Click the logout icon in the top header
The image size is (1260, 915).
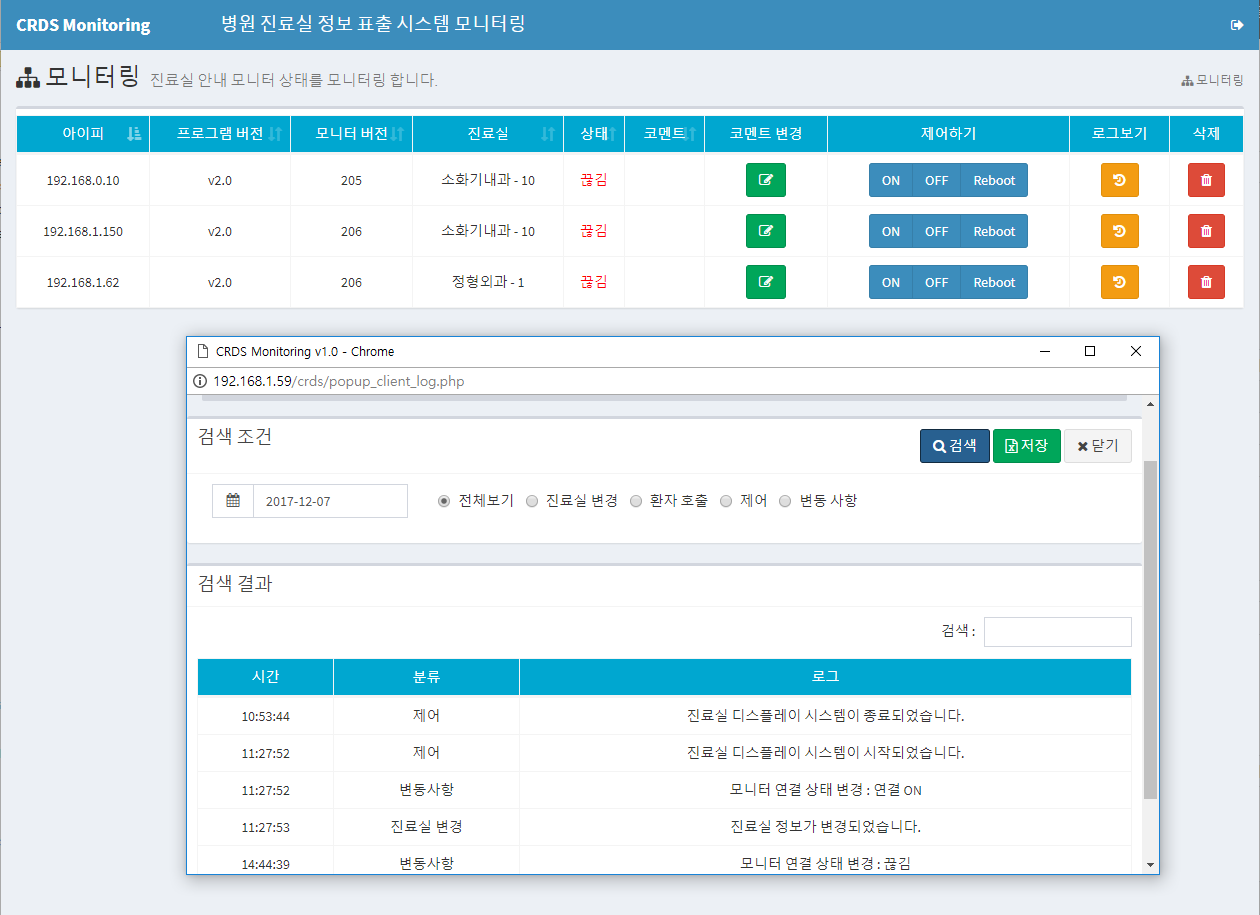tap(1237, 25)
